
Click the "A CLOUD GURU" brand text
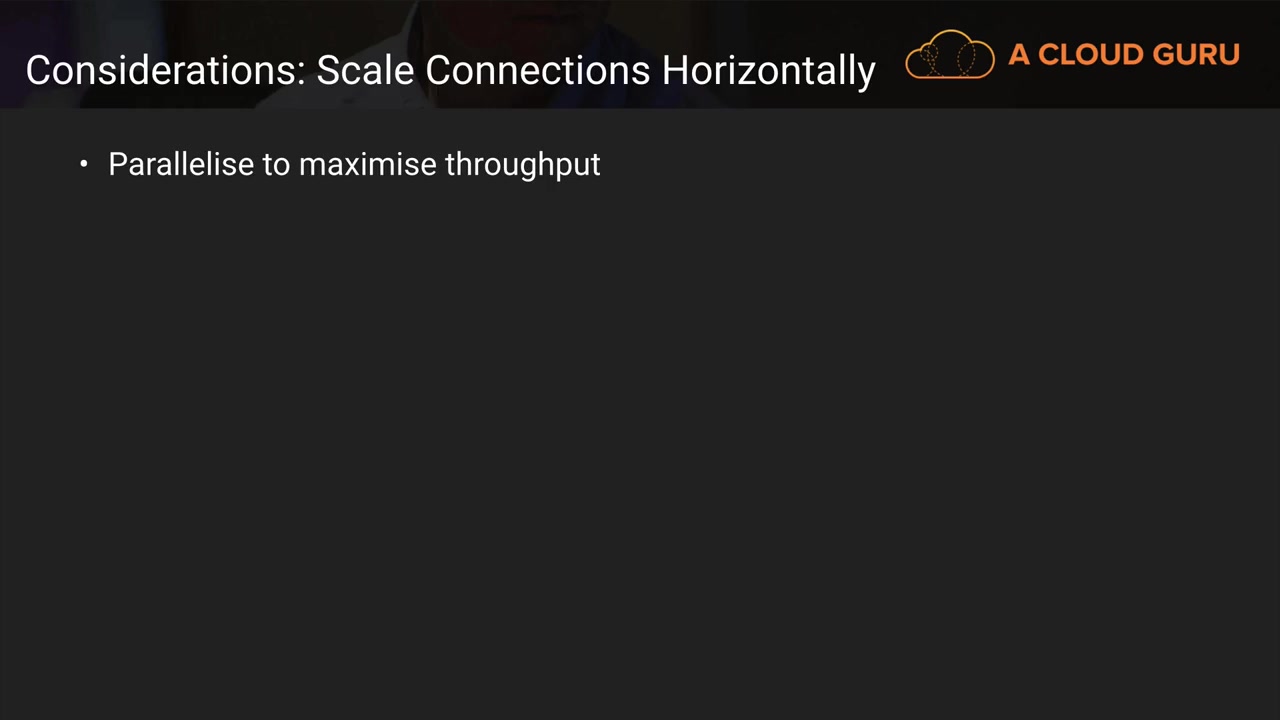tap(1123, 55)
